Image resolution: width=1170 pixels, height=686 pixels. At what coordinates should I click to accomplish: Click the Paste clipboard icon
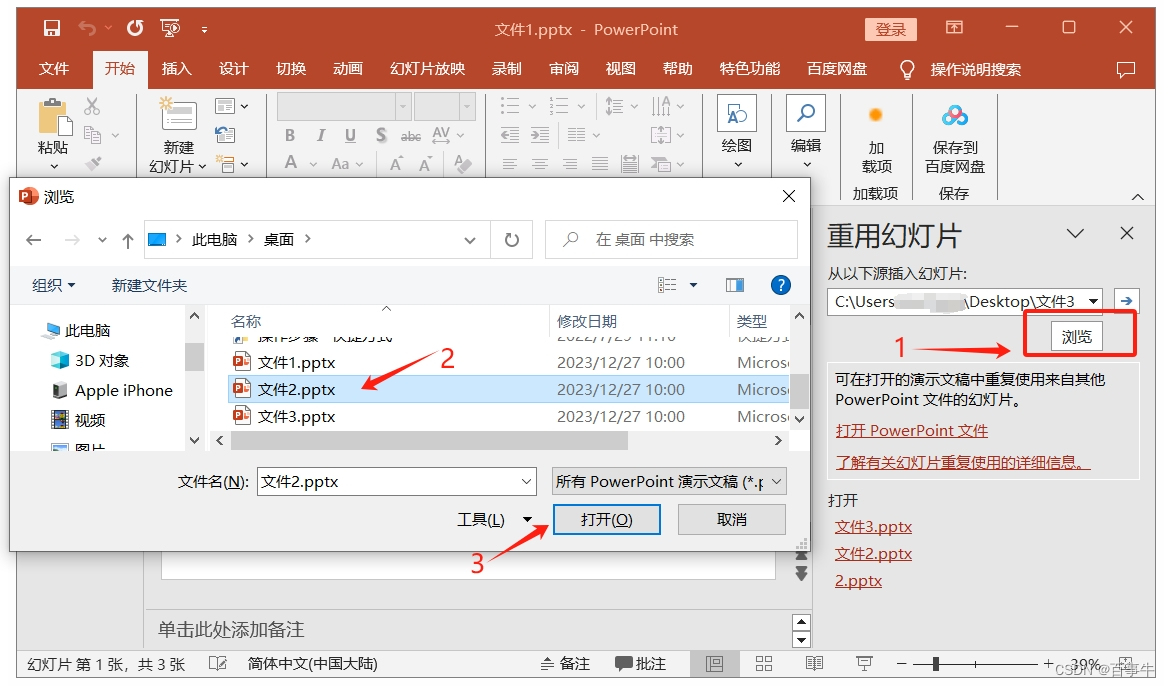(x=54, y=118)
